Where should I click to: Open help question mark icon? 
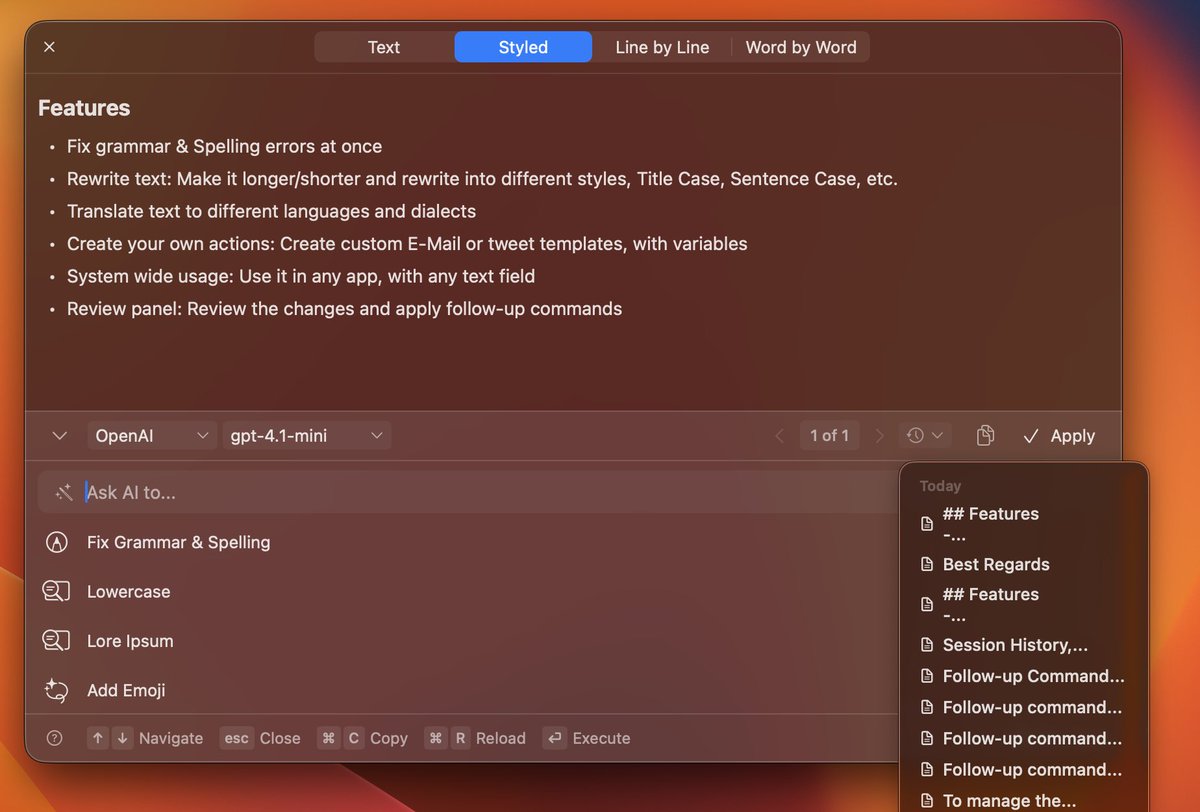(55, 738)
